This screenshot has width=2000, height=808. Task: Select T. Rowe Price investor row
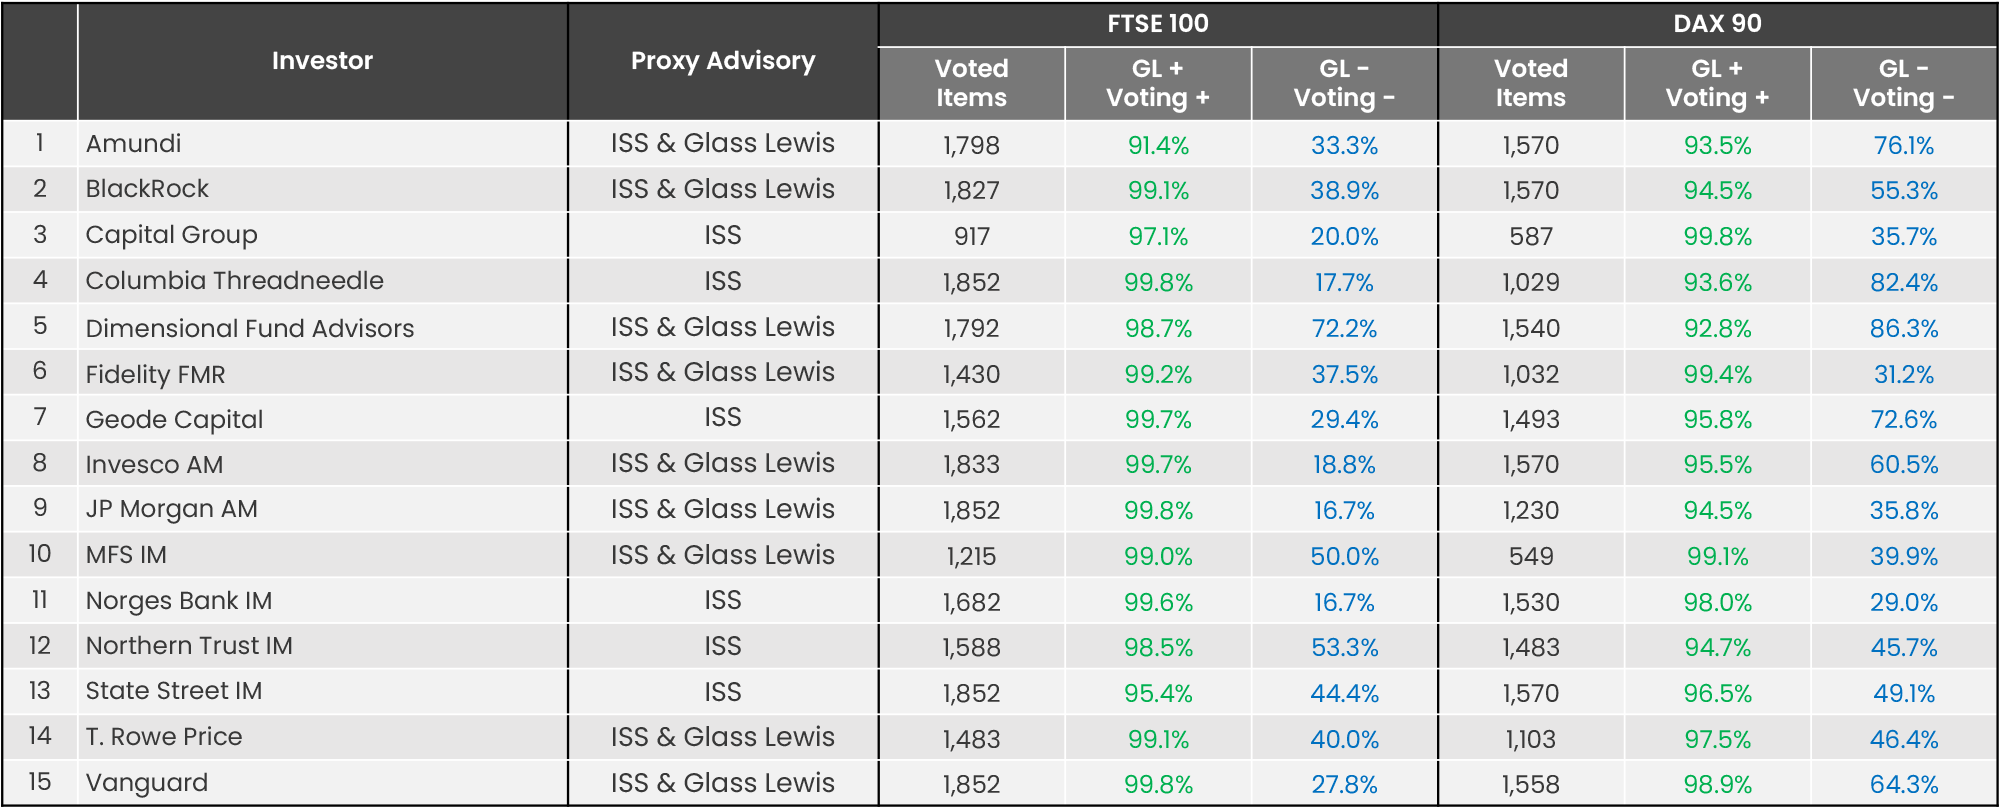(x=164, y=737)
